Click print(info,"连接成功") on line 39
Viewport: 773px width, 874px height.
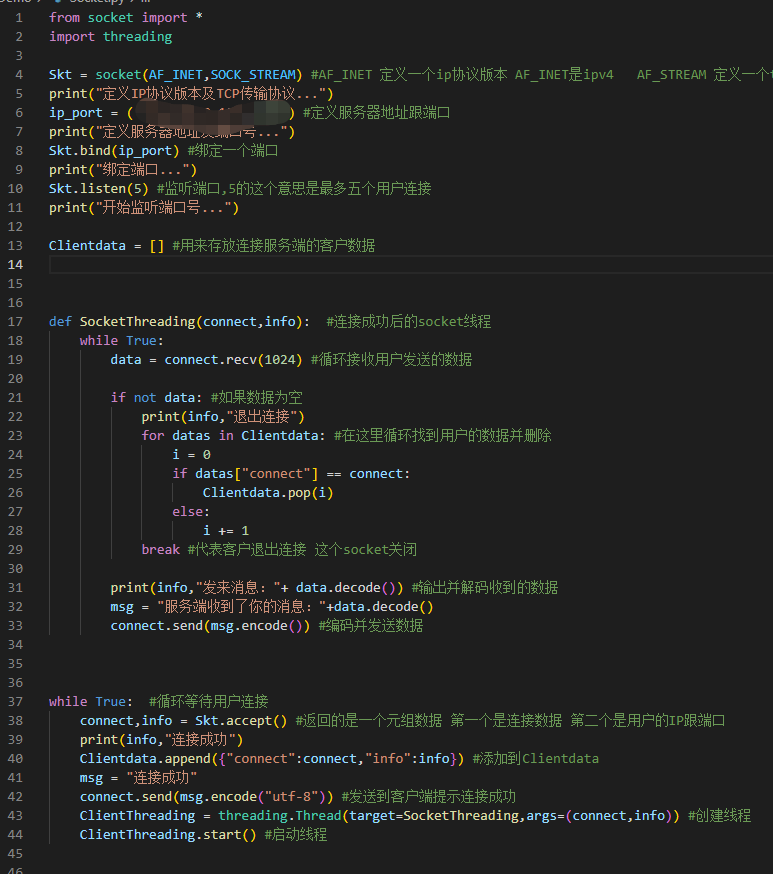[162, 740]
